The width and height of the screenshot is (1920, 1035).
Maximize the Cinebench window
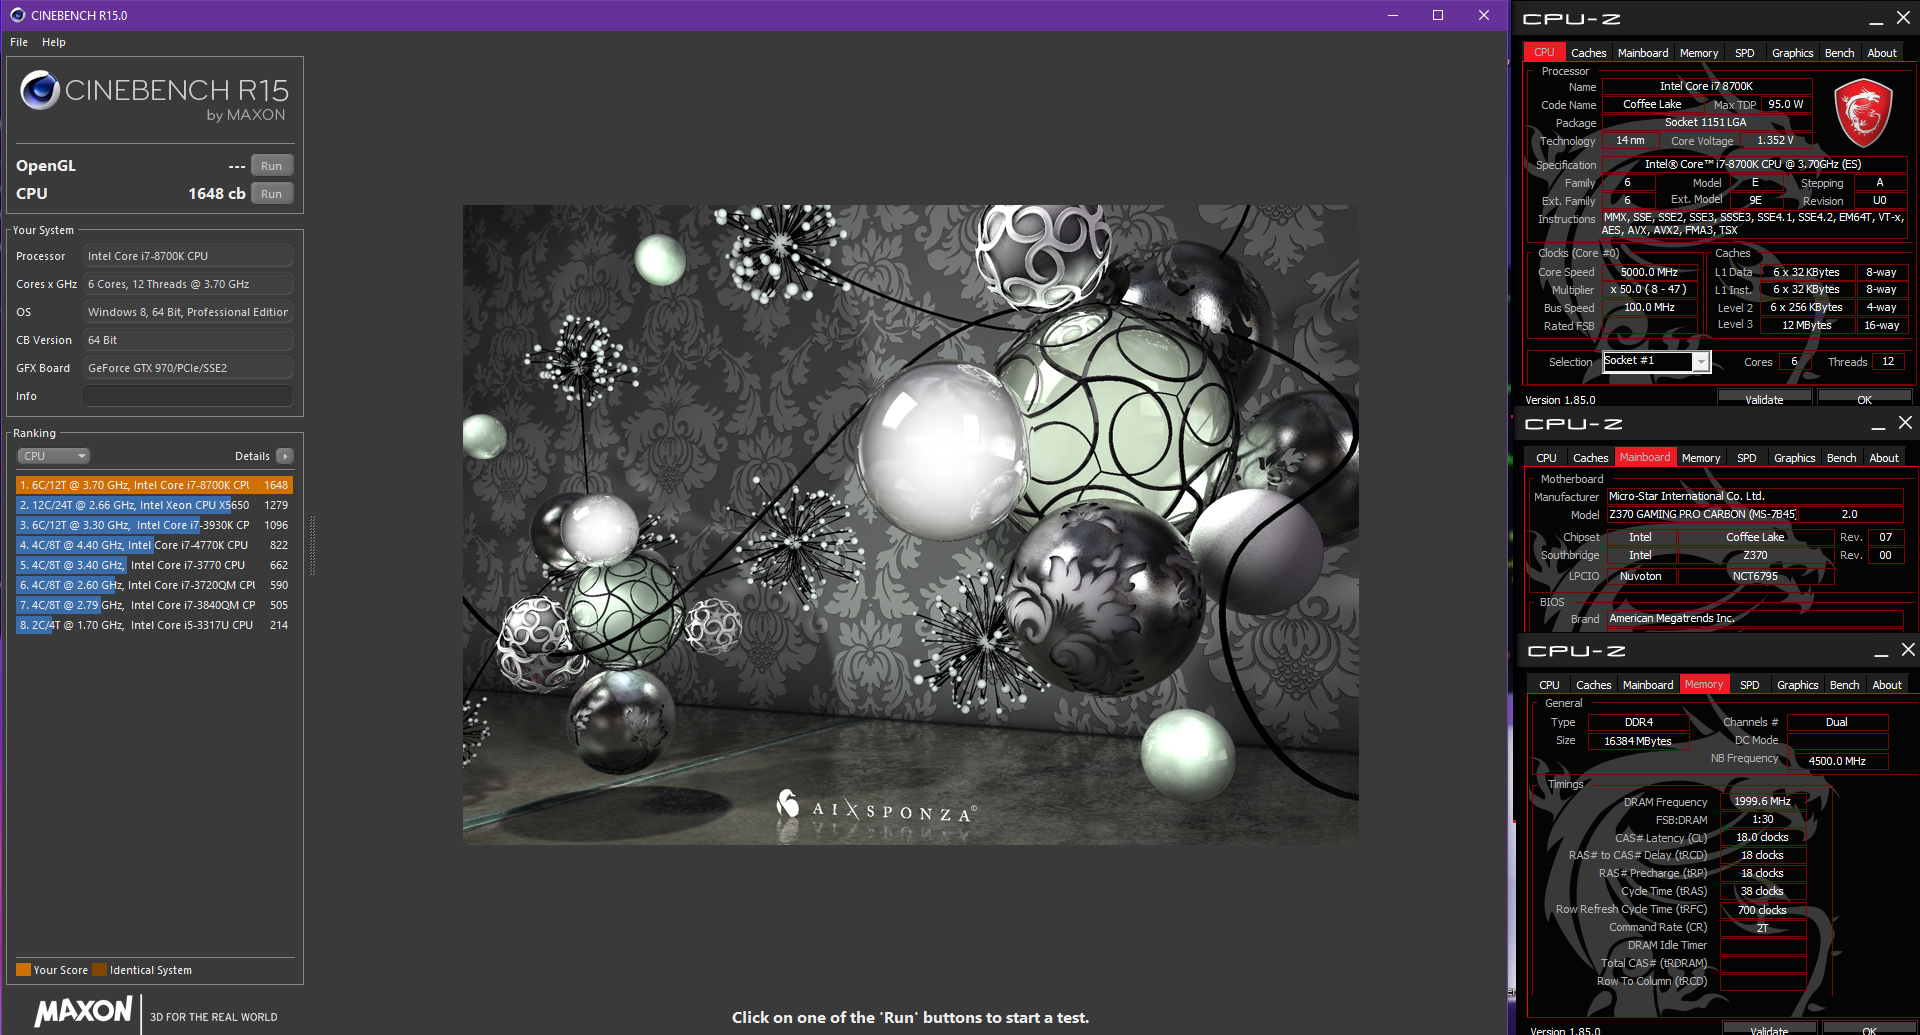[x=1438, y=15]
